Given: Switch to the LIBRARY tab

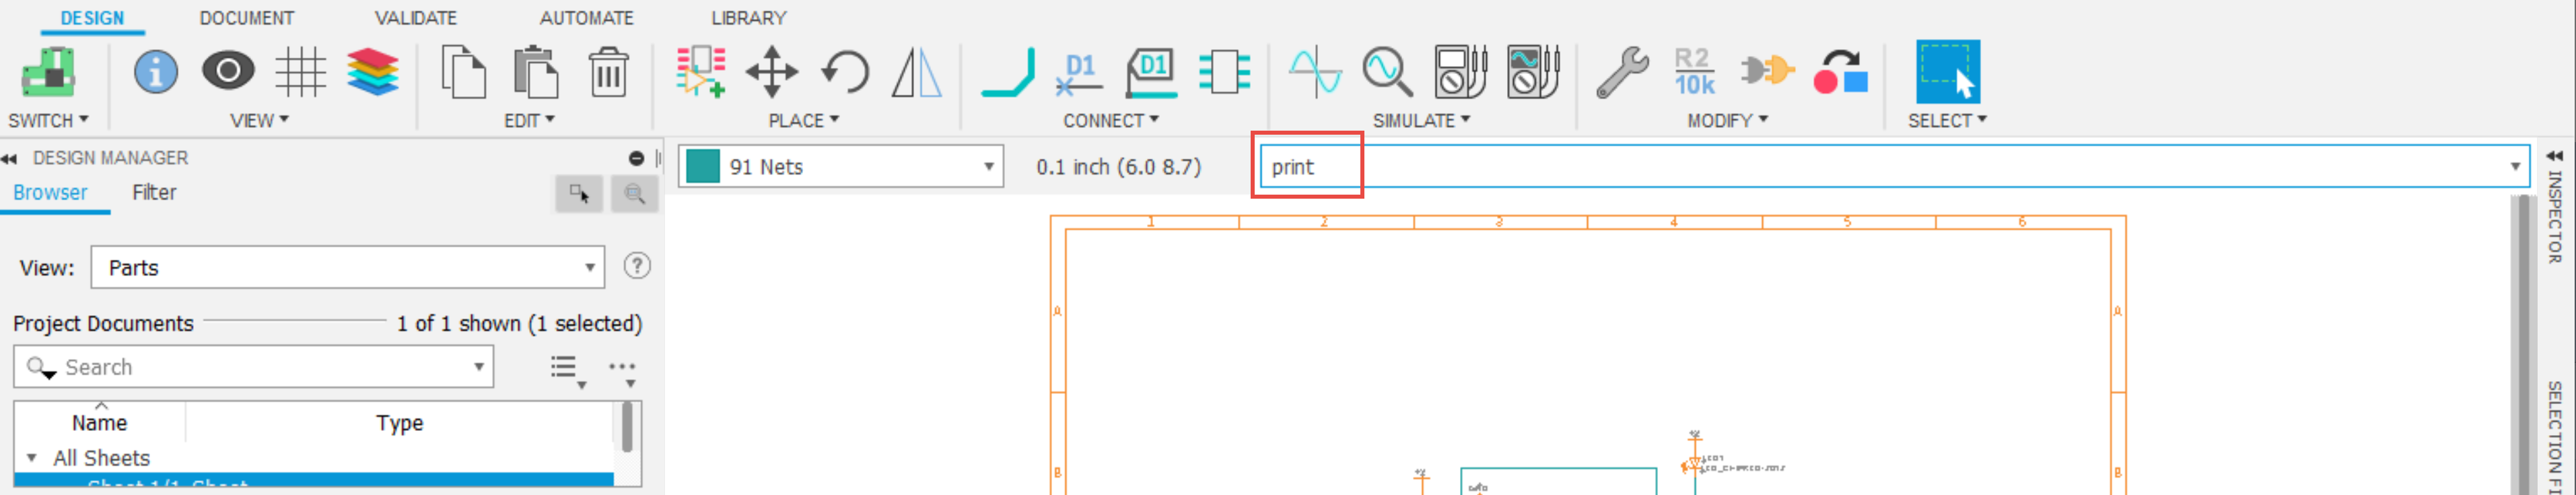Looking at the screenshot, I should pos(748,18).
